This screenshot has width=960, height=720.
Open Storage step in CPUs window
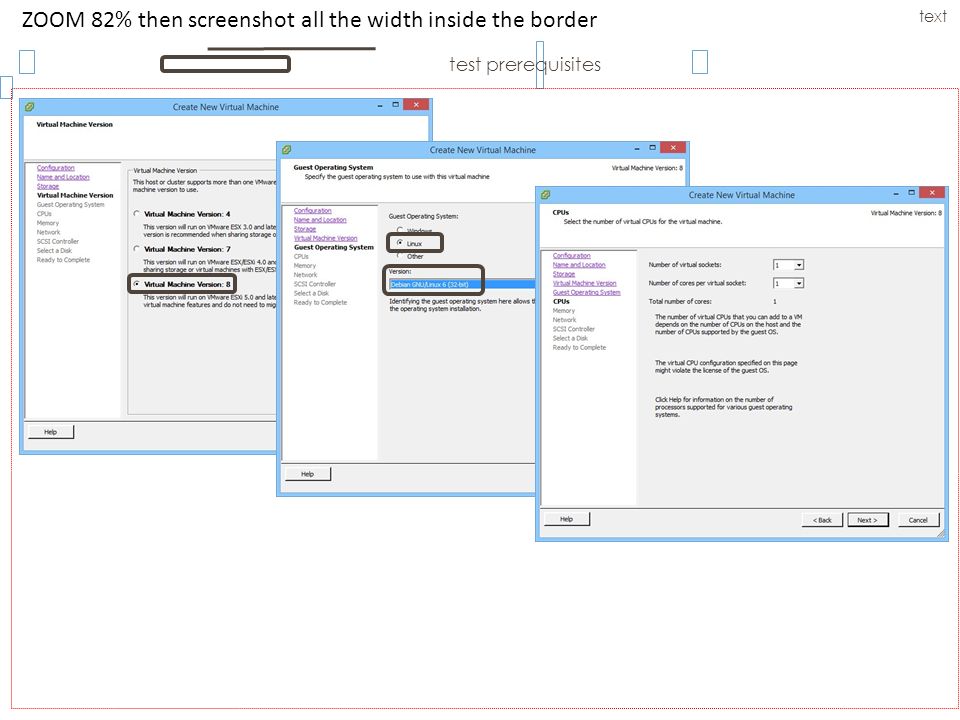pyautogui.click(x=563, y=274)
